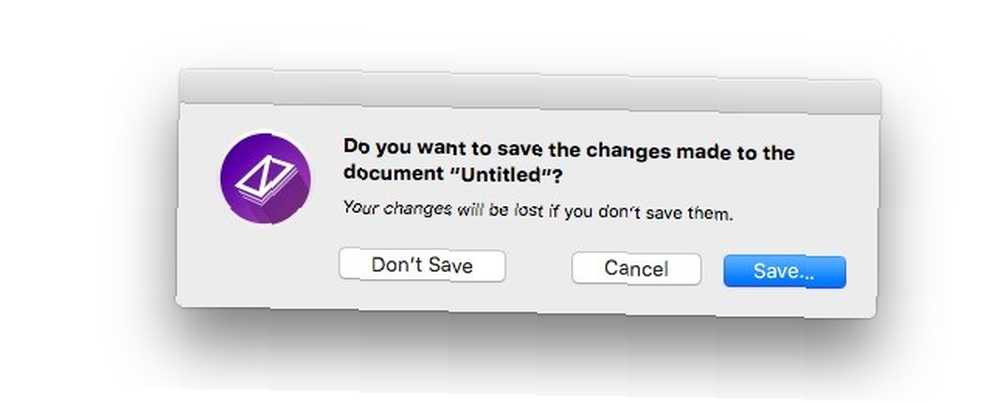Click the question mark ending the bold heading
Viewport: 1000px width, 405px height.
tap(557, 176)
